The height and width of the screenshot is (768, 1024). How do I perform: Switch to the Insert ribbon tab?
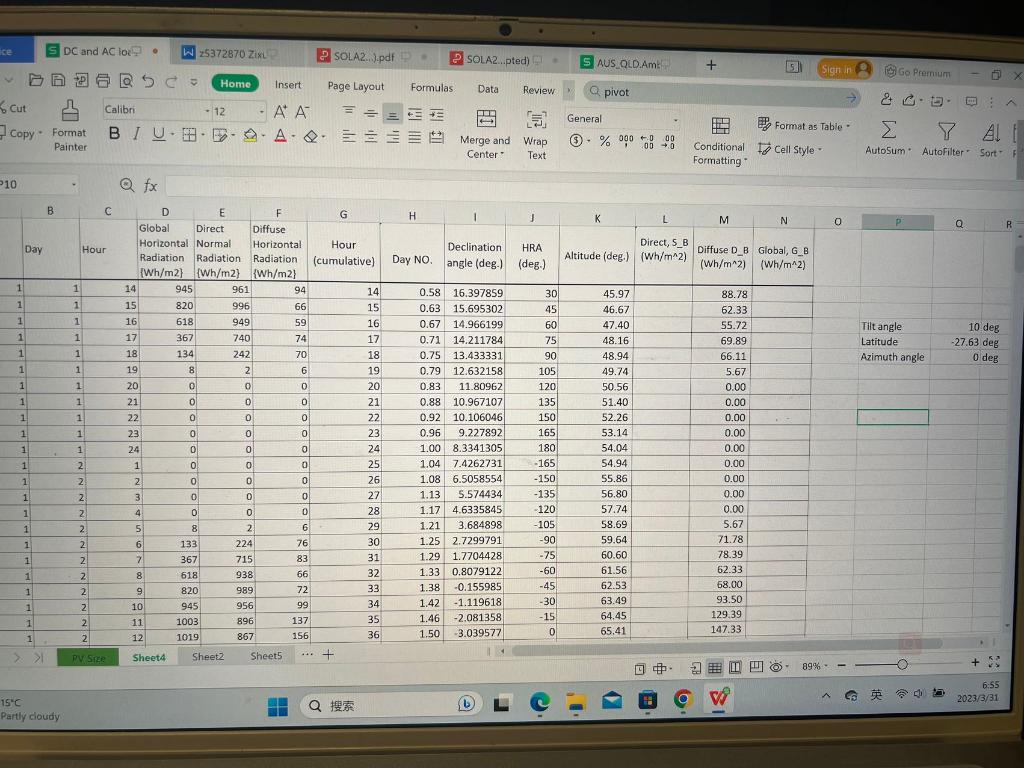click(288, 85)
